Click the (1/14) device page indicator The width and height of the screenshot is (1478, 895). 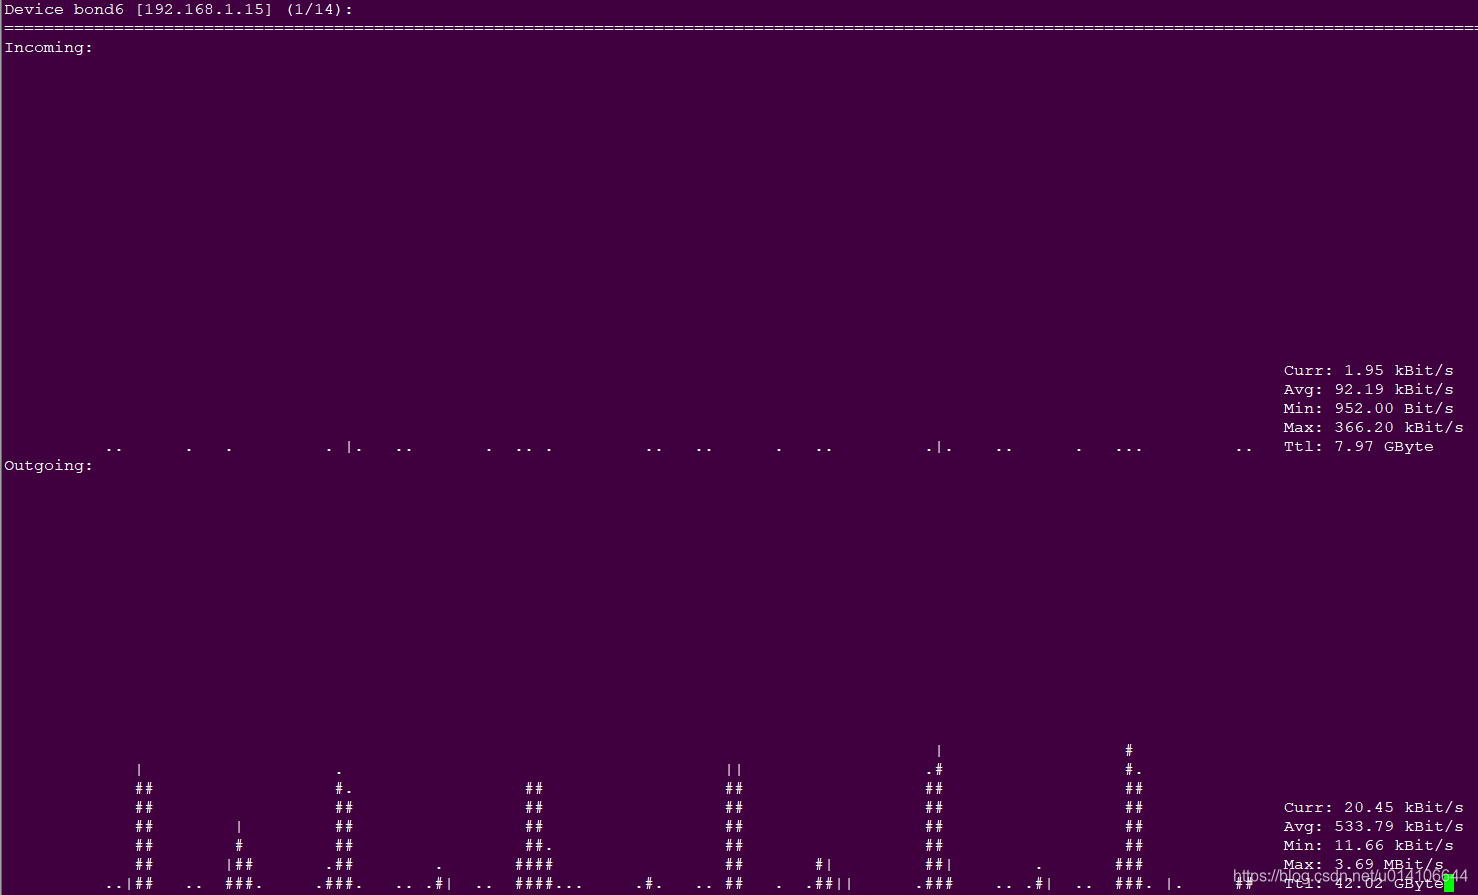(x=314, y=9)
